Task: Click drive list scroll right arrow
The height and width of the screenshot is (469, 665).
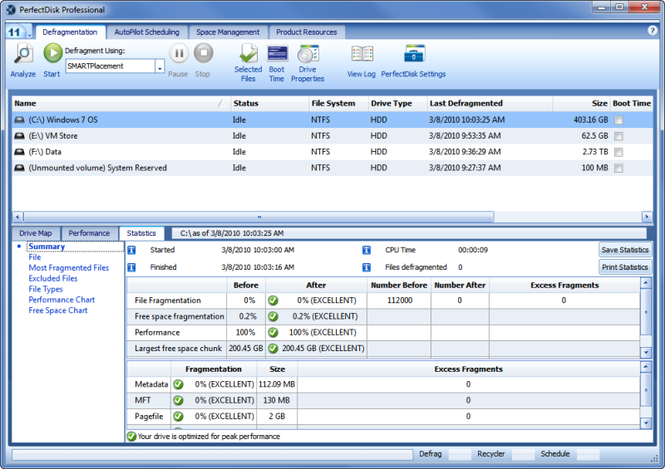Action: 647,217
